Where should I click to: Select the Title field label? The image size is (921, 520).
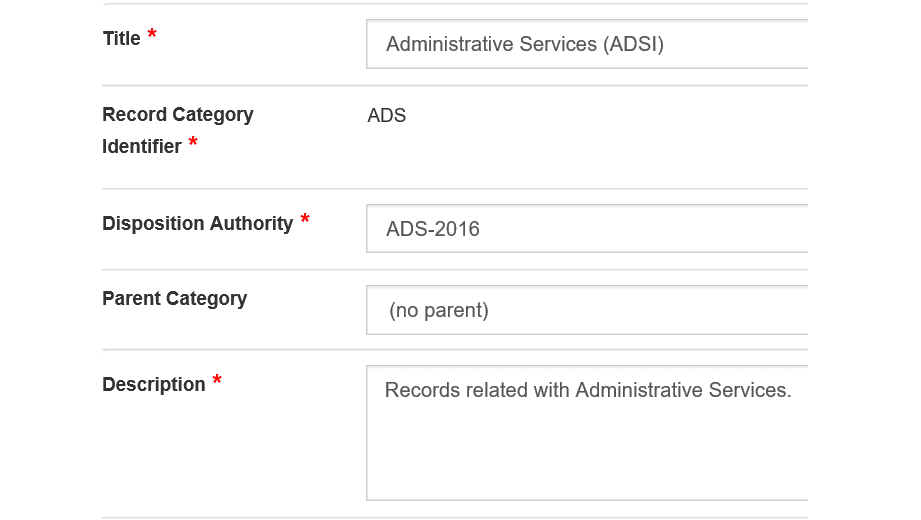(x=122, y=39)
